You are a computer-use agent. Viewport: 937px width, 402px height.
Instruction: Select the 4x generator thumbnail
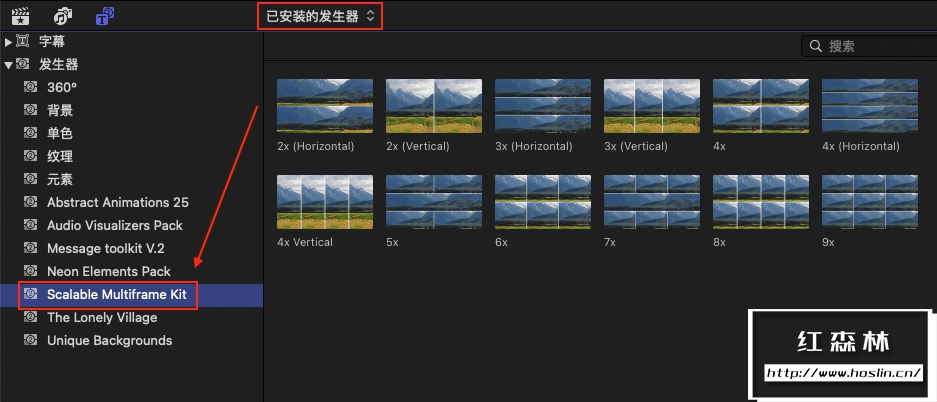click(x=761, y=106)
